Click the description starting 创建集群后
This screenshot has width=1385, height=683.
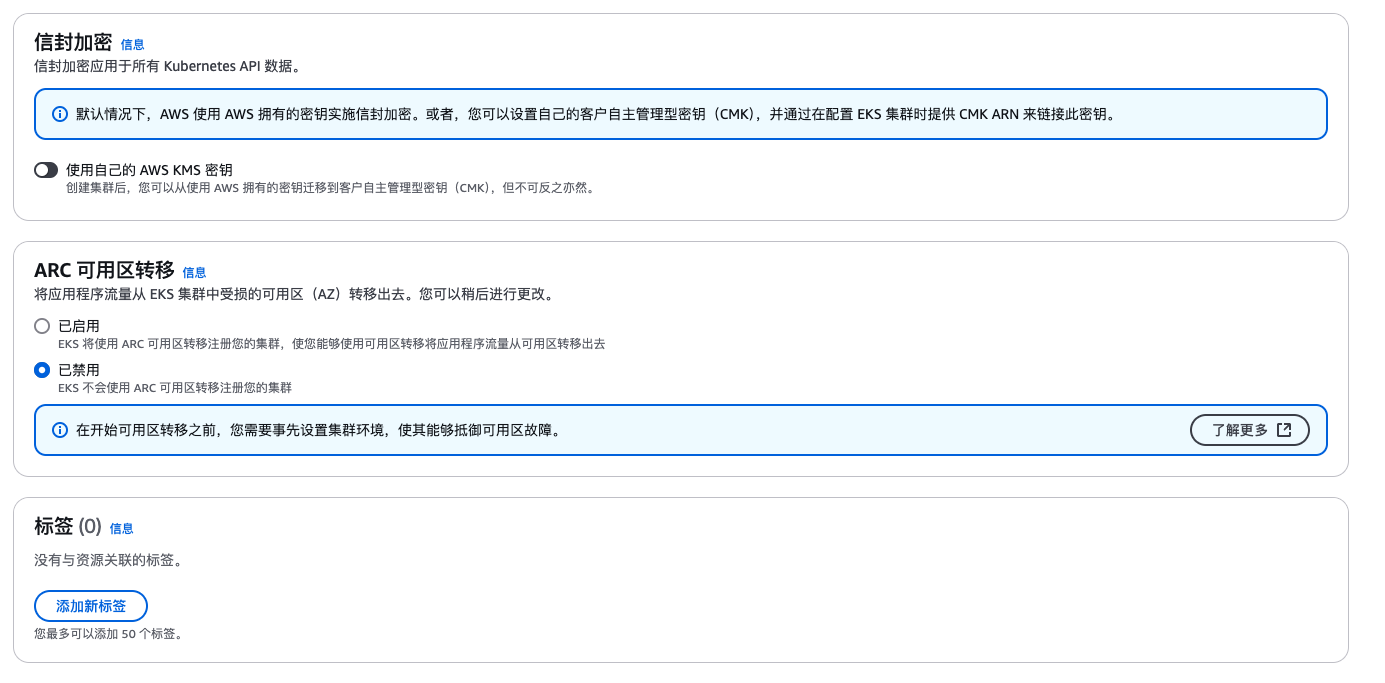pyautogui.click(x=330, y=188)
